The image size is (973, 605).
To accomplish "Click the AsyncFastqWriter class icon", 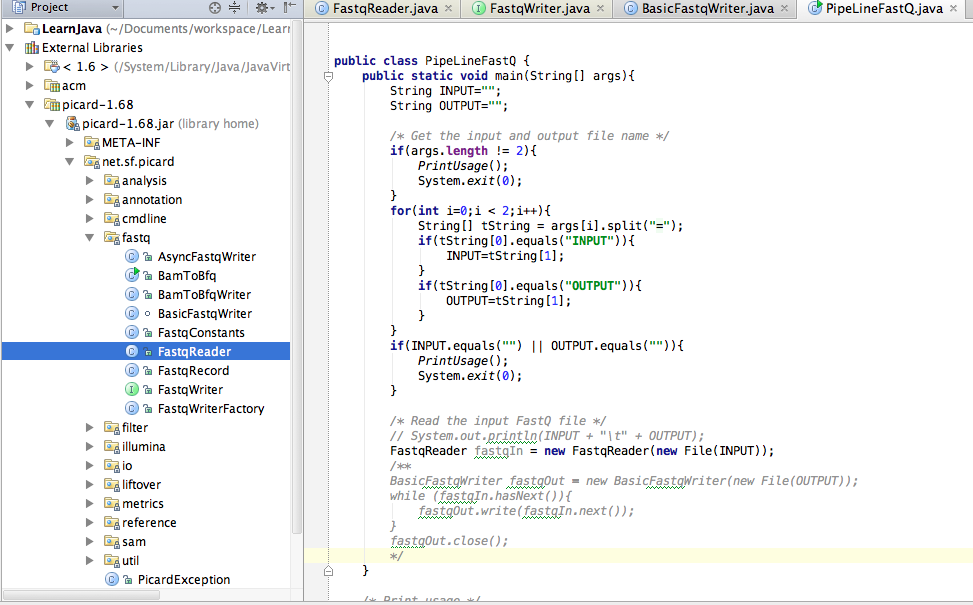I will 131,256.
